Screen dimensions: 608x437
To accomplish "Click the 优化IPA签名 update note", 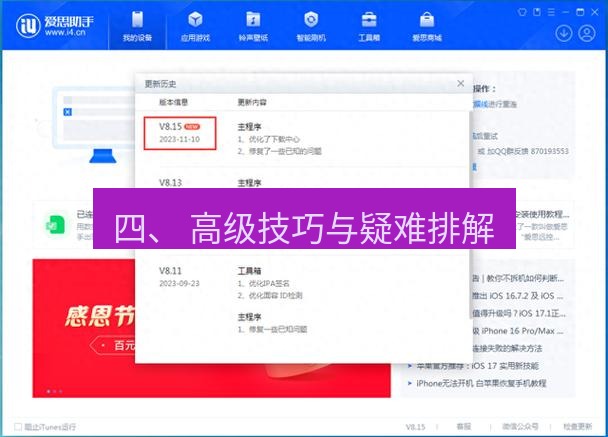I will point(264,283).
